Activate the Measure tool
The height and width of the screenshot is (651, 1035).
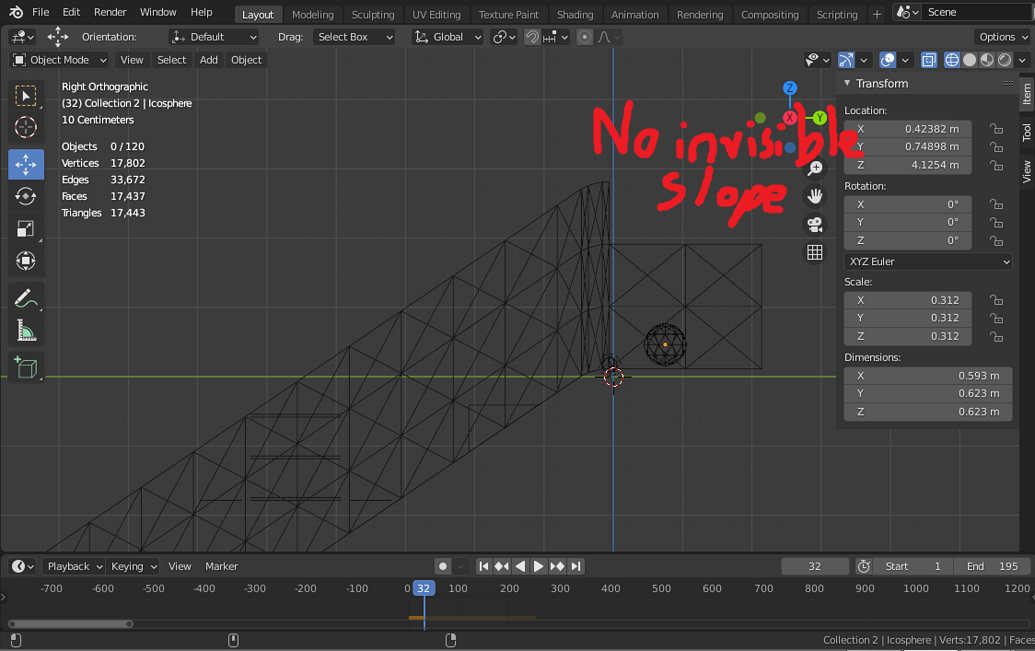[27, 329]
